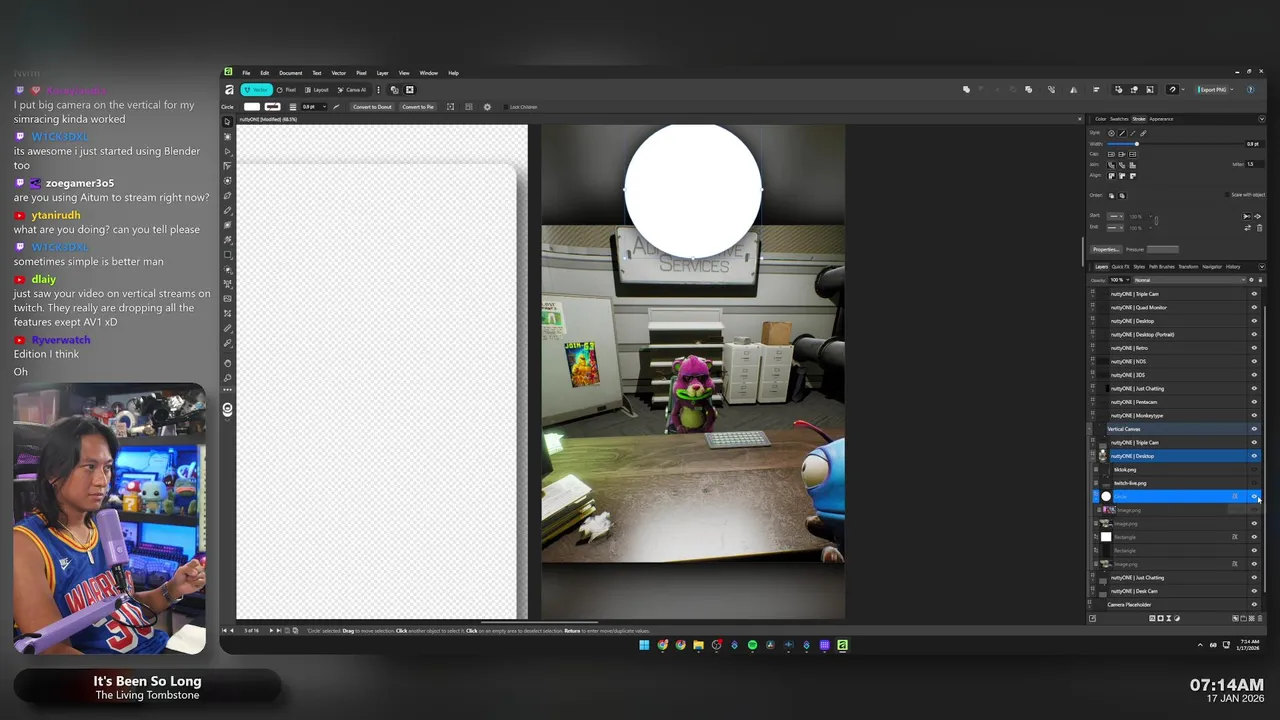Select the round join option
Screen dimensions: 1280x720
(1111, 165)
